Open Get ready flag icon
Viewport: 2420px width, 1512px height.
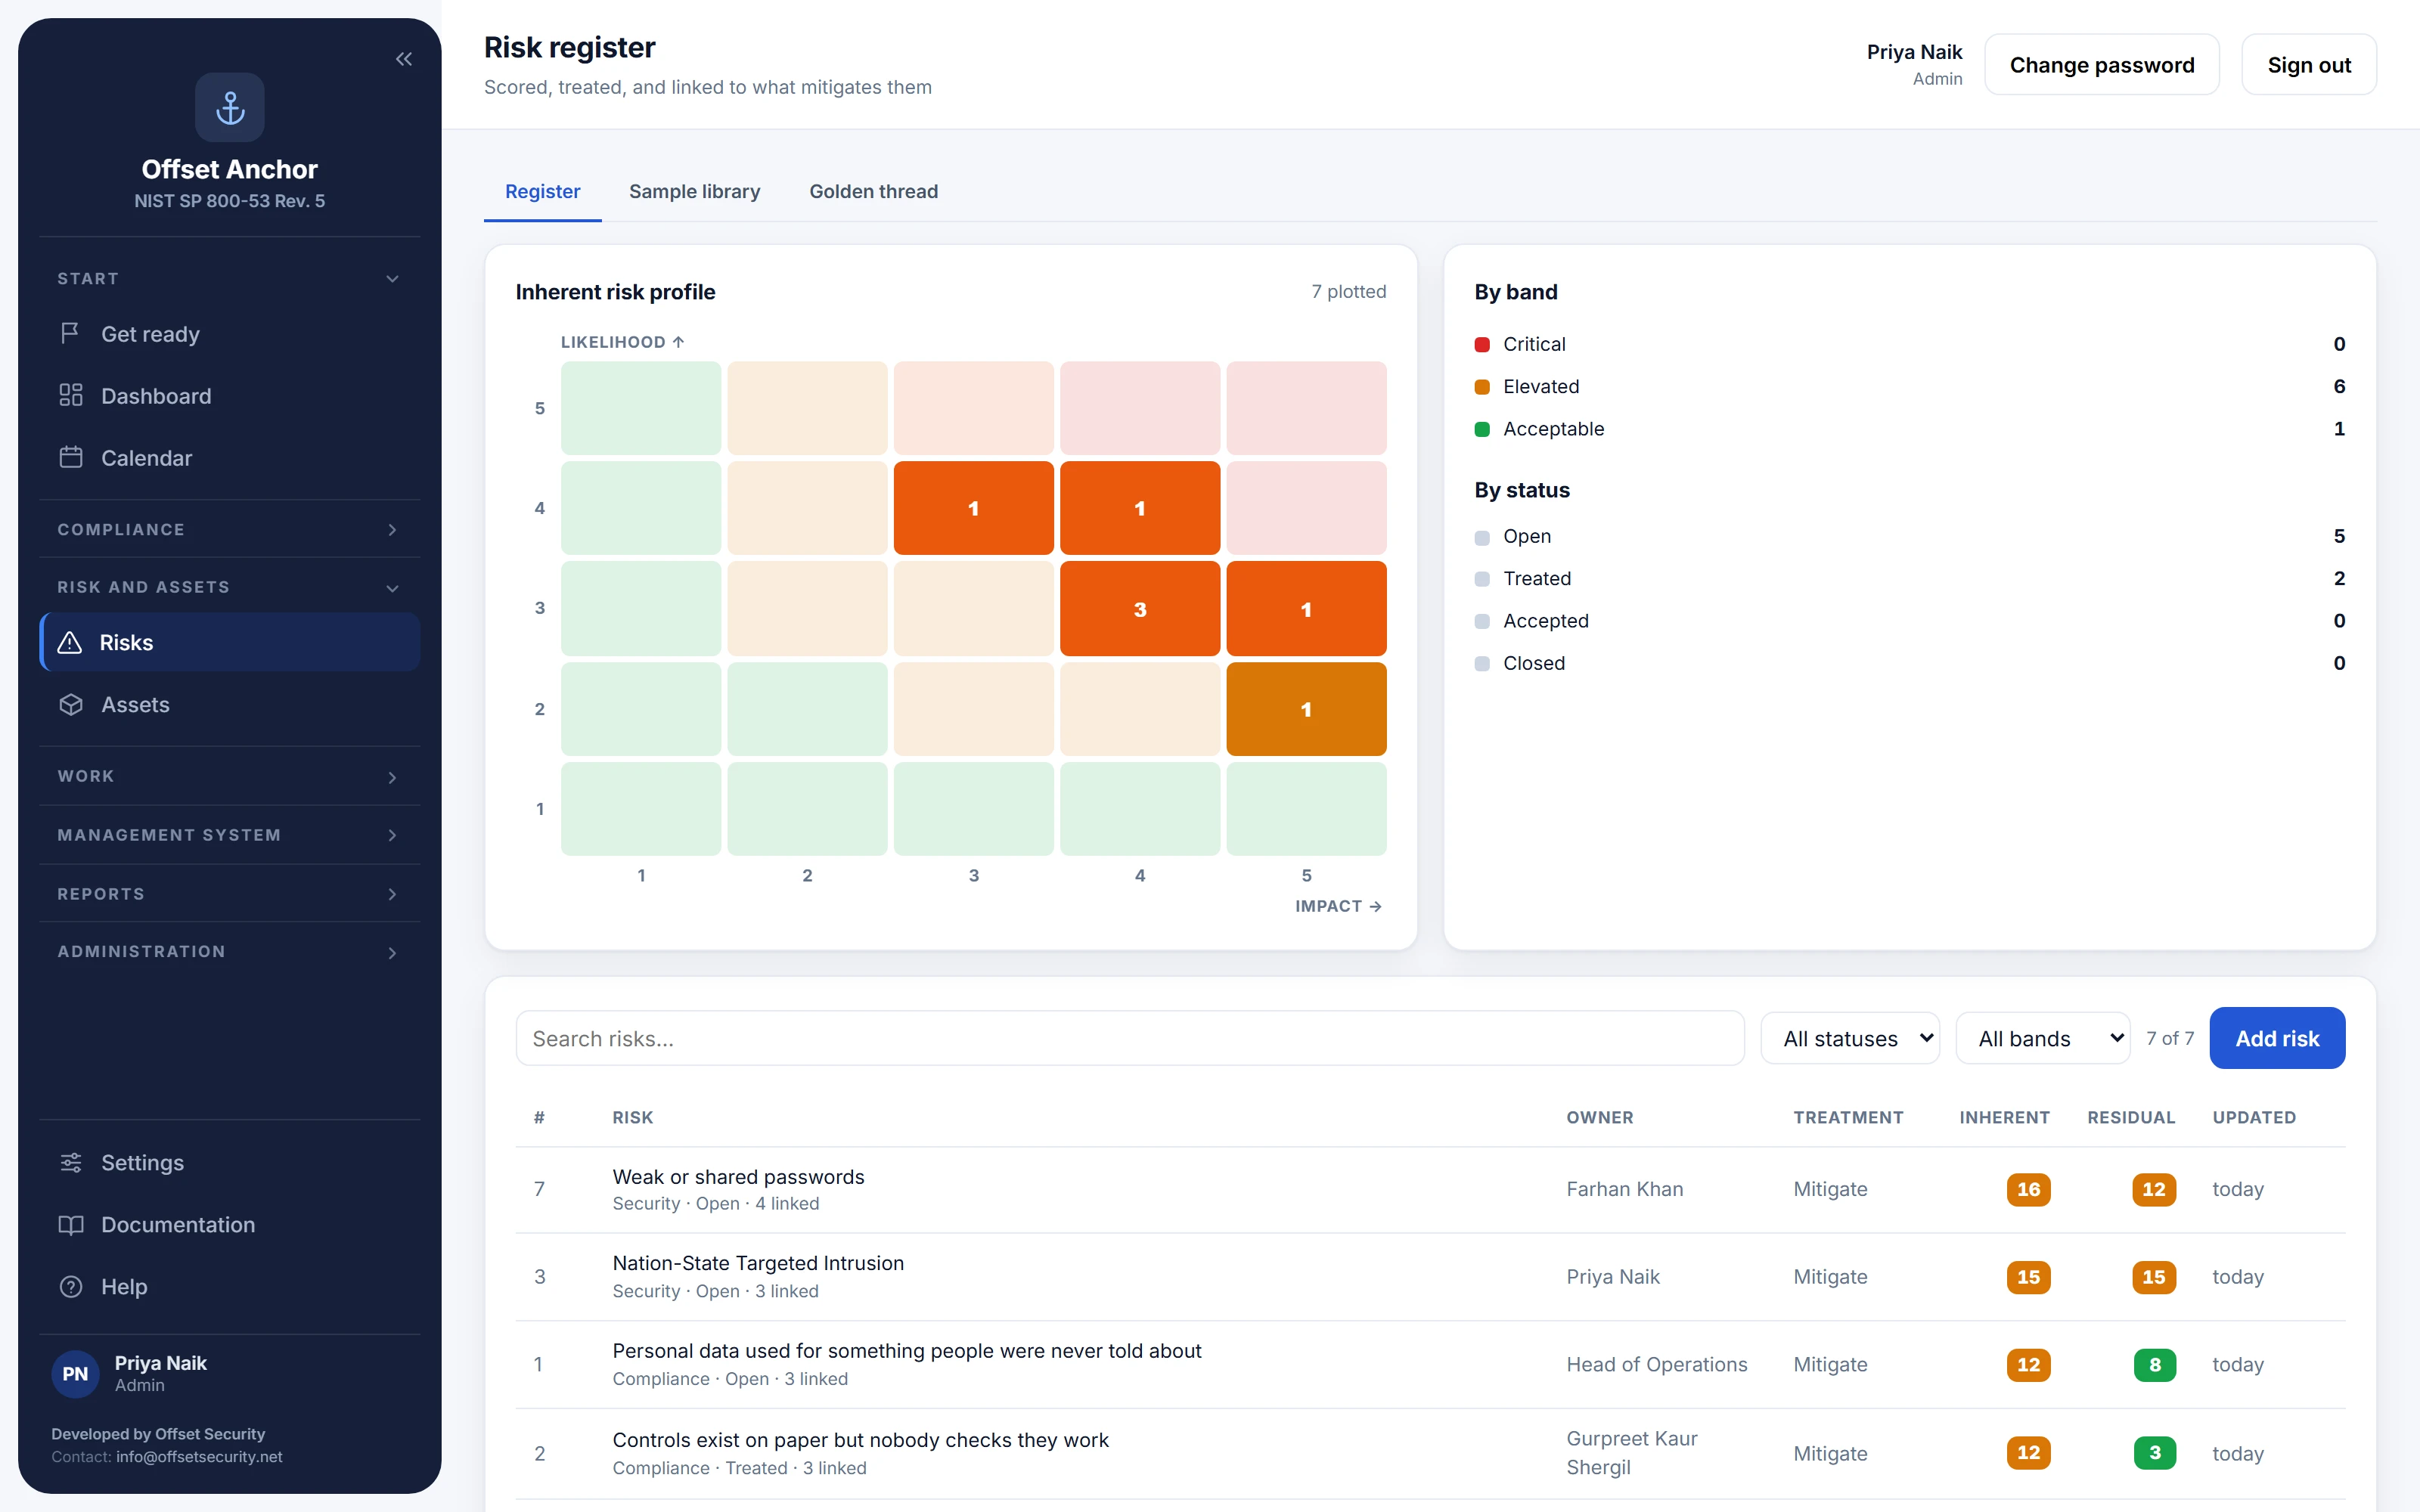click(x=70, y=333)
